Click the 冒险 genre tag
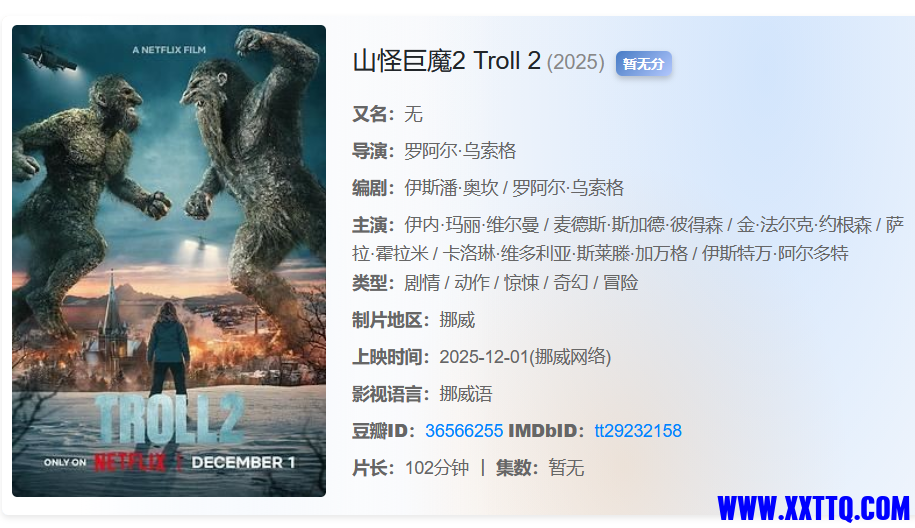Image resolution: width=915 pixels, height=528 pixels. coord(620,283)
